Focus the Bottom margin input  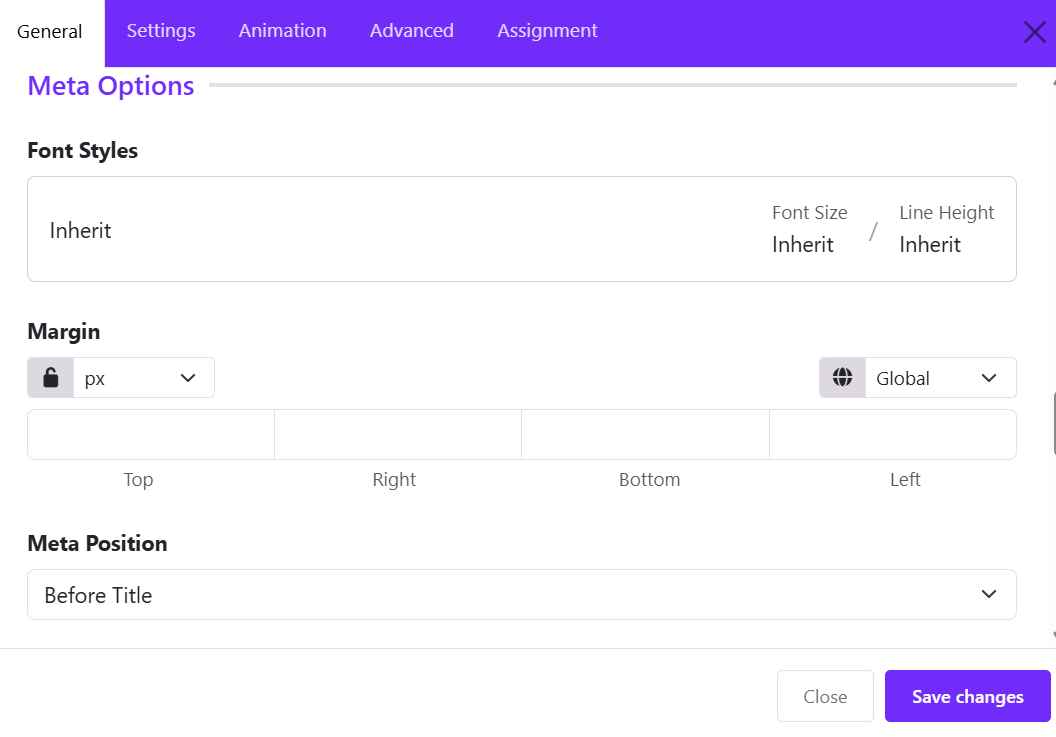[x=645, y=435]
